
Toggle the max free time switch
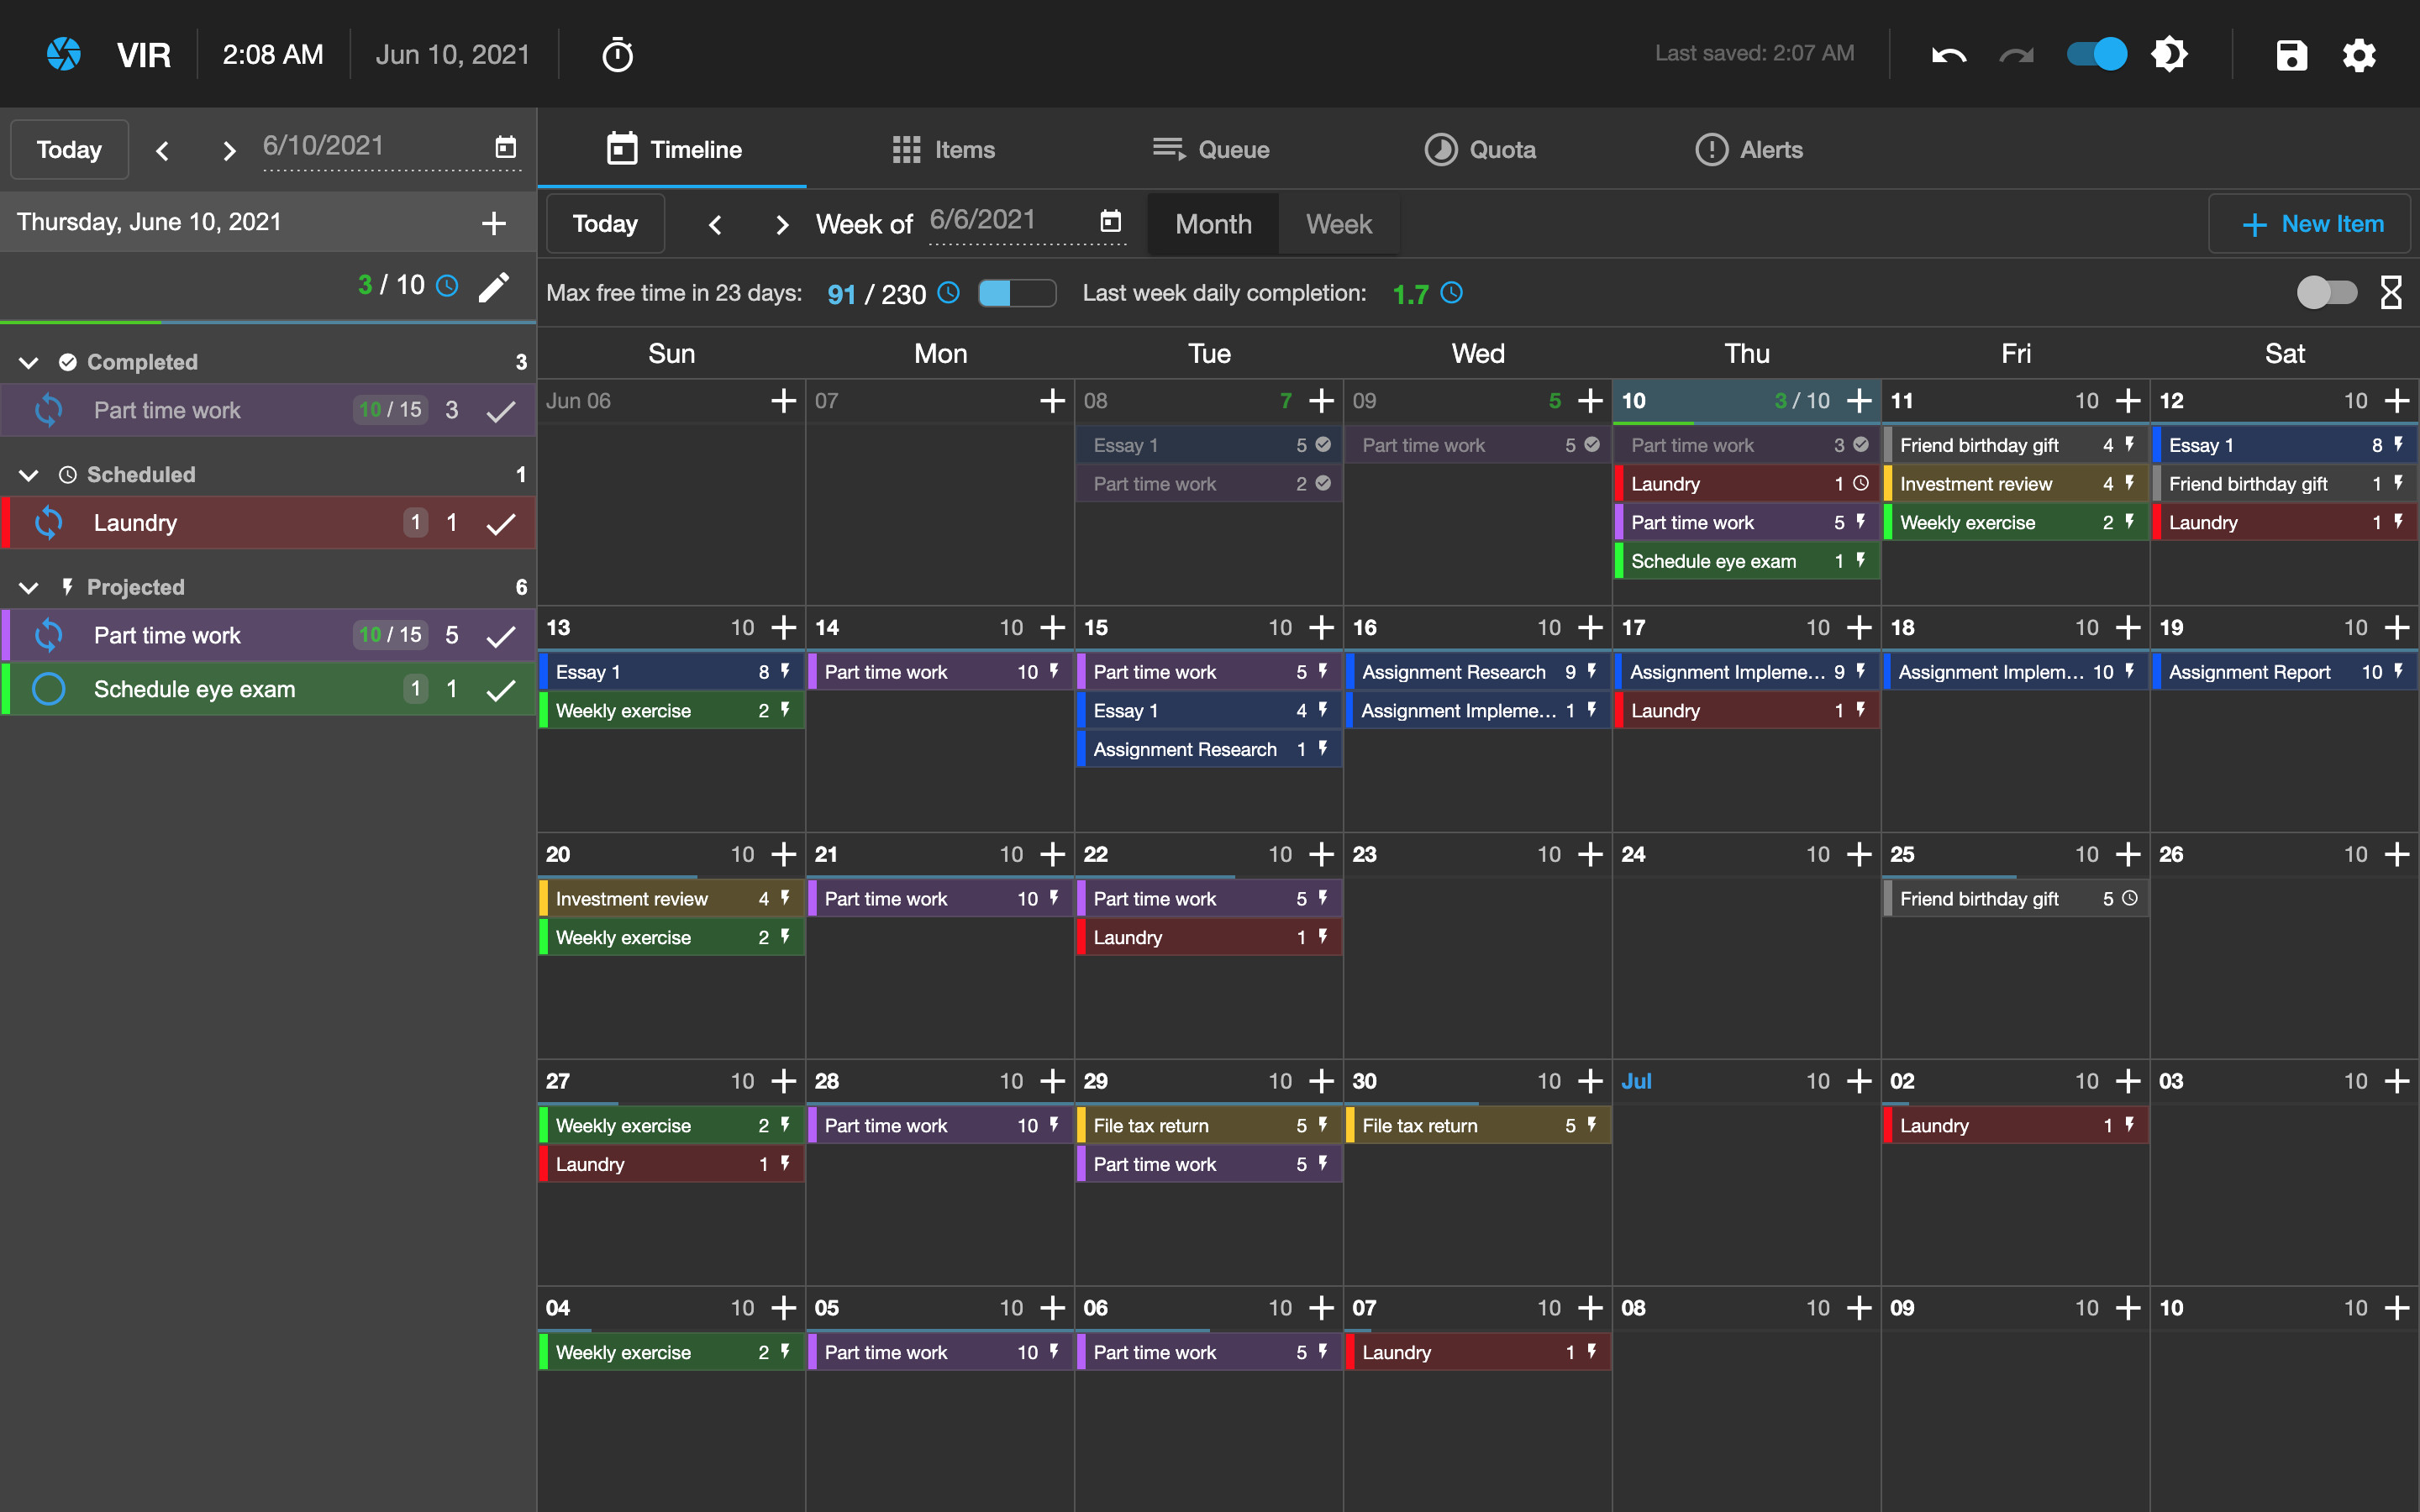[x=1016, y=293]
